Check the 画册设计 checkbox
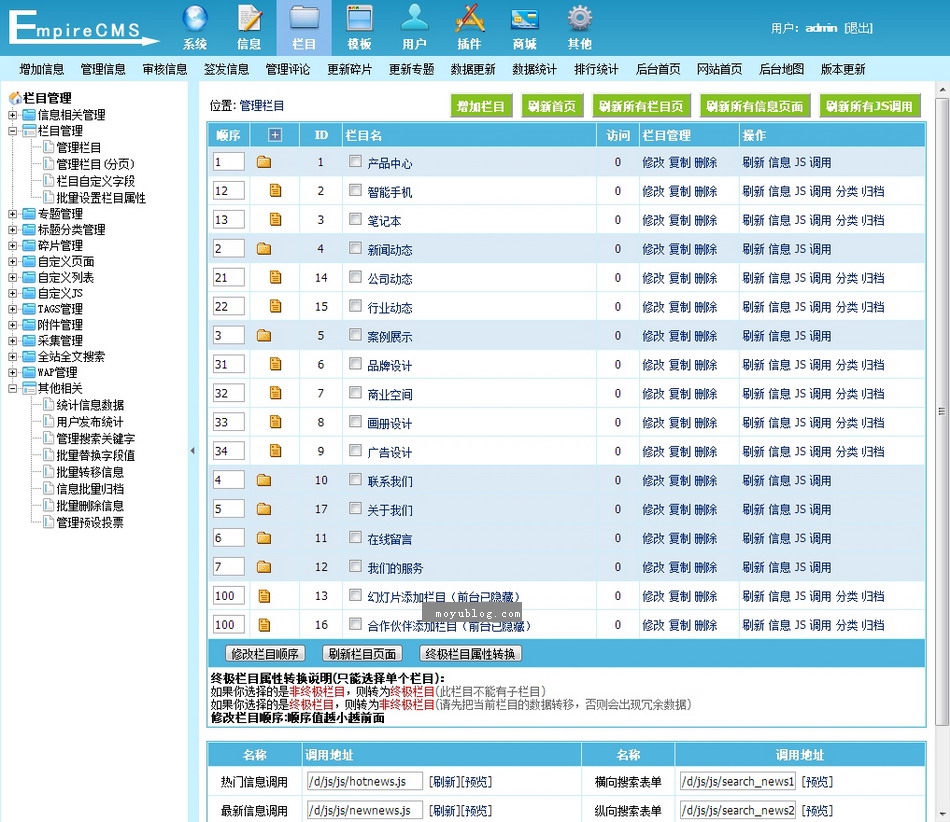950x822 pixels. click(356, 422)
